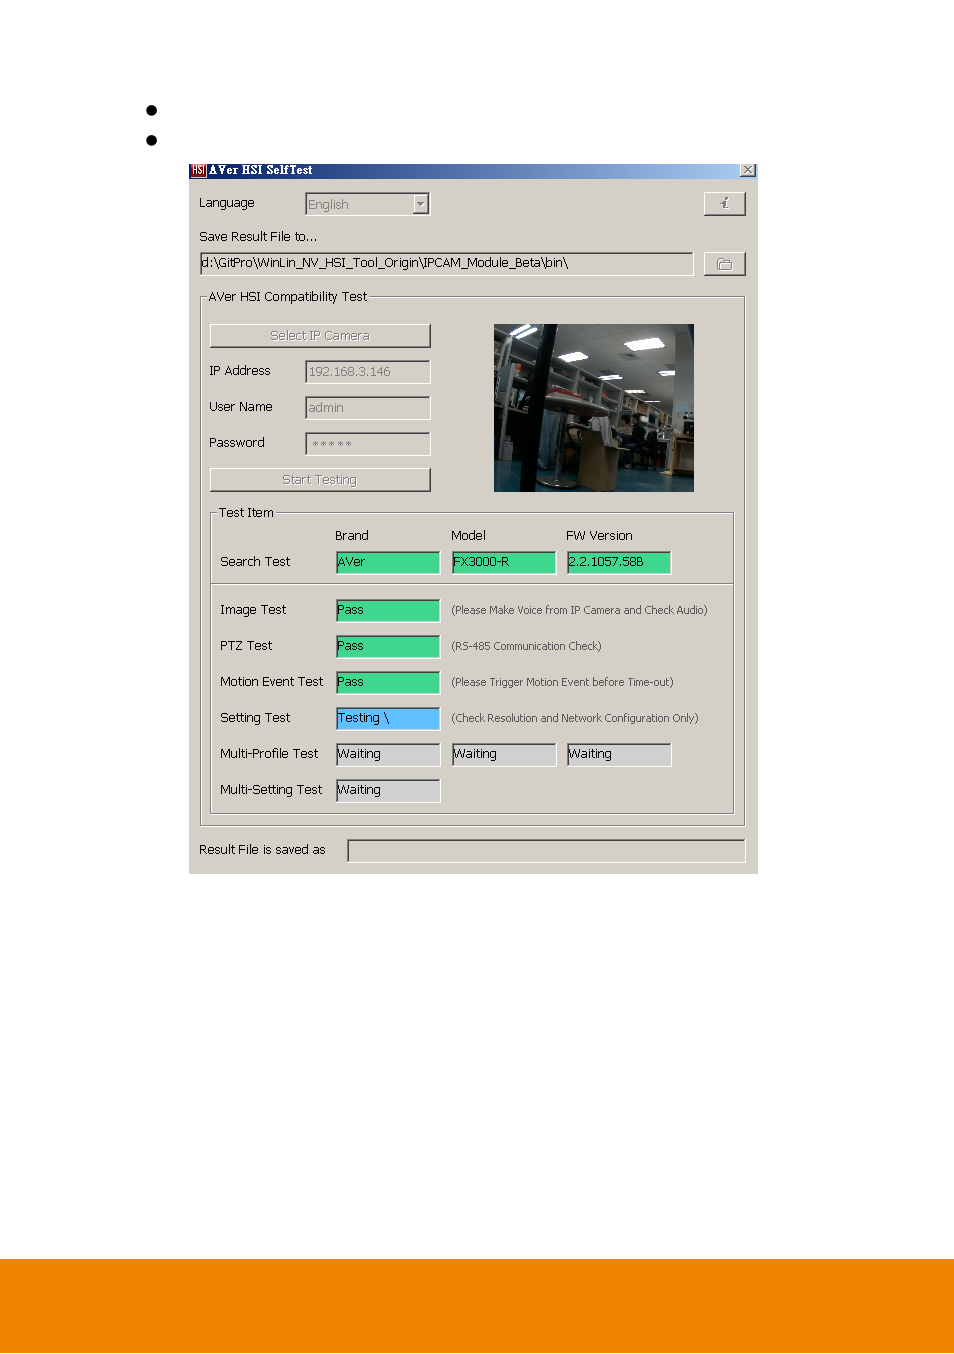The width and height of the screenshot is (954, 1354).
Task: Click the HSI app icon in title bar
Action: coord(198,171)
